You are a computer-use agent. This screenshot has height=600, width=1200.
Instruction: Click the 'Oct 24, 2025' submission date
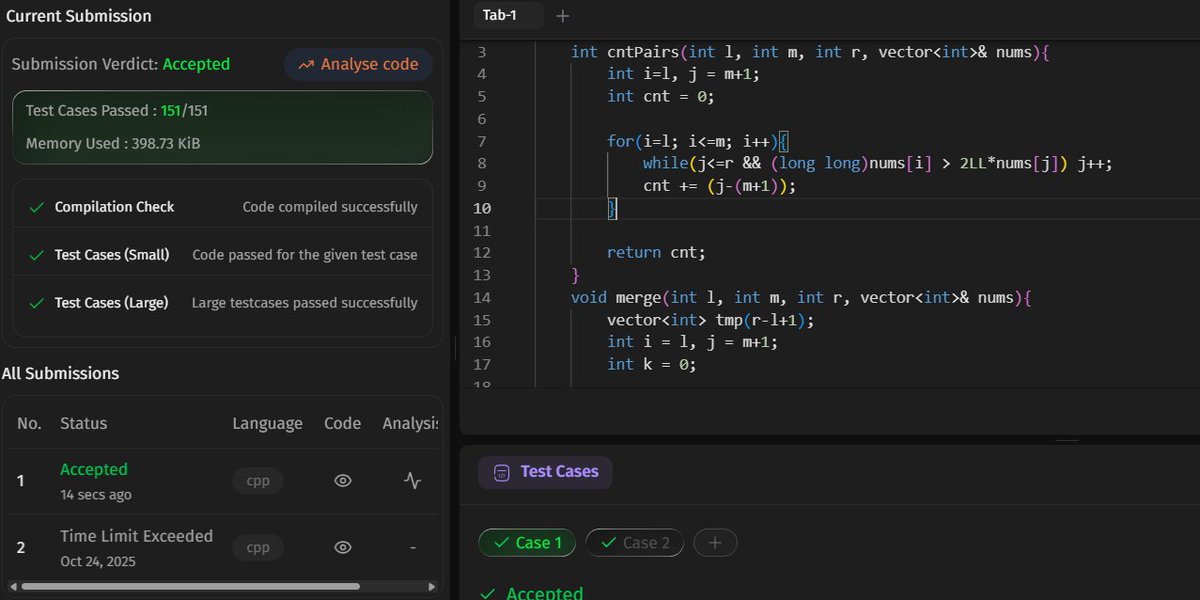tap(98, 561)
